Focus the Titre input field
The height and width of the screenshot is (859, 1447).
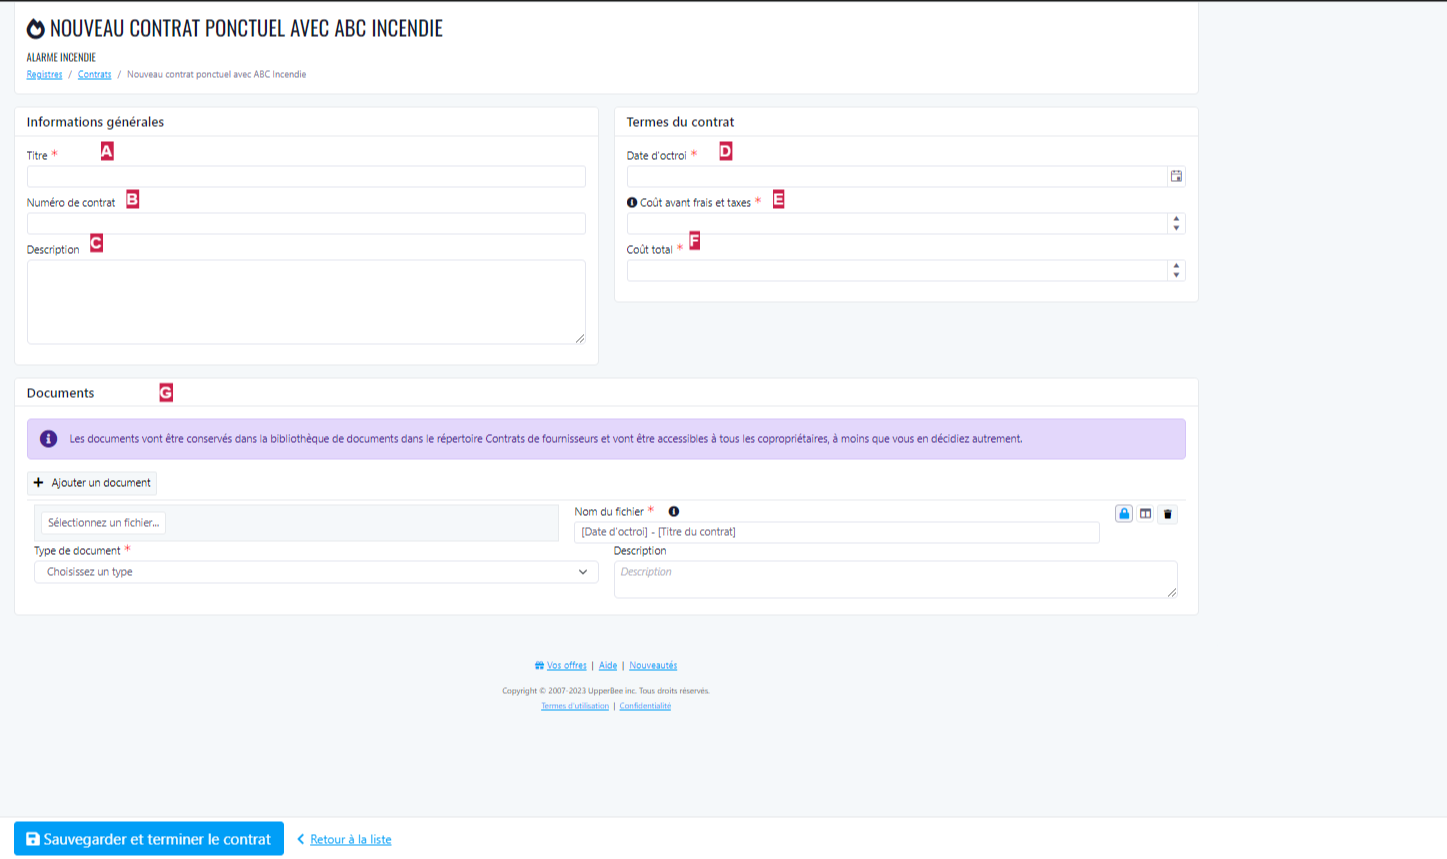pos(306,176)
